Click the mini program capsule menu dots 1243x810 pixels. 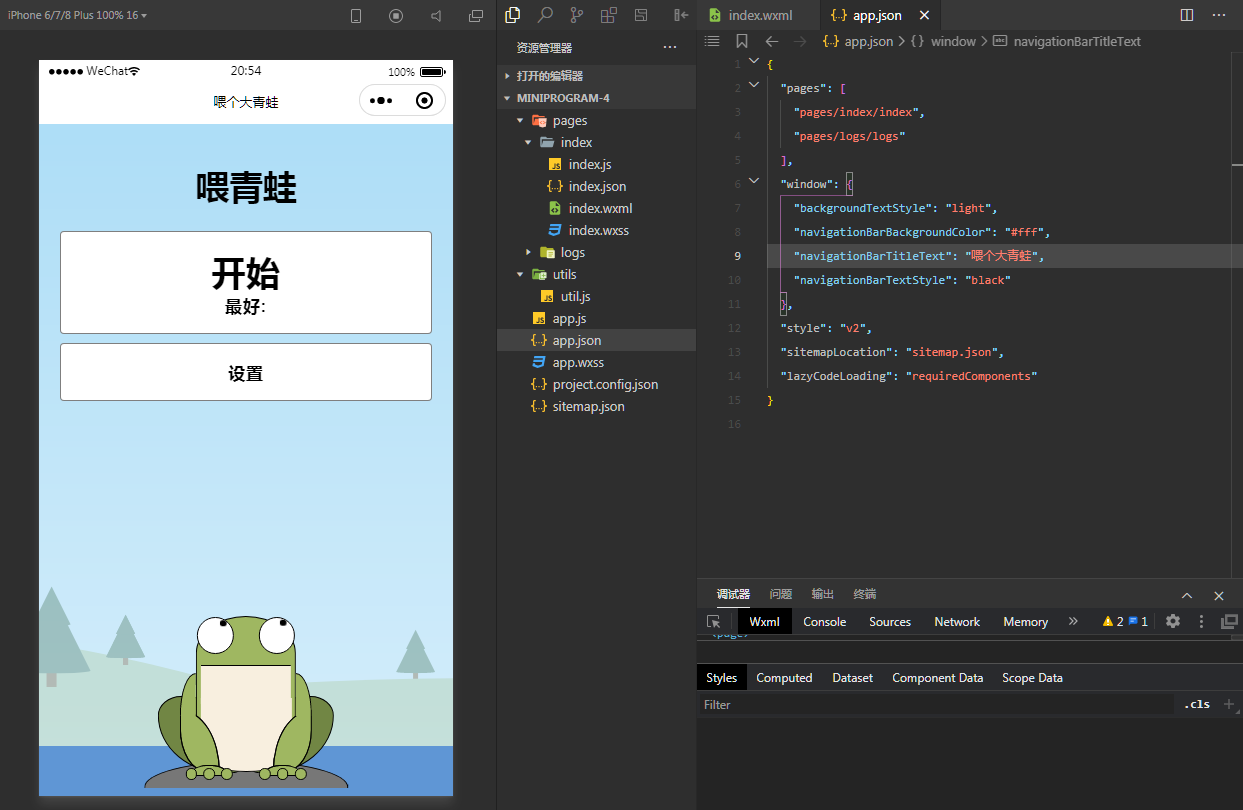[381, 101]
